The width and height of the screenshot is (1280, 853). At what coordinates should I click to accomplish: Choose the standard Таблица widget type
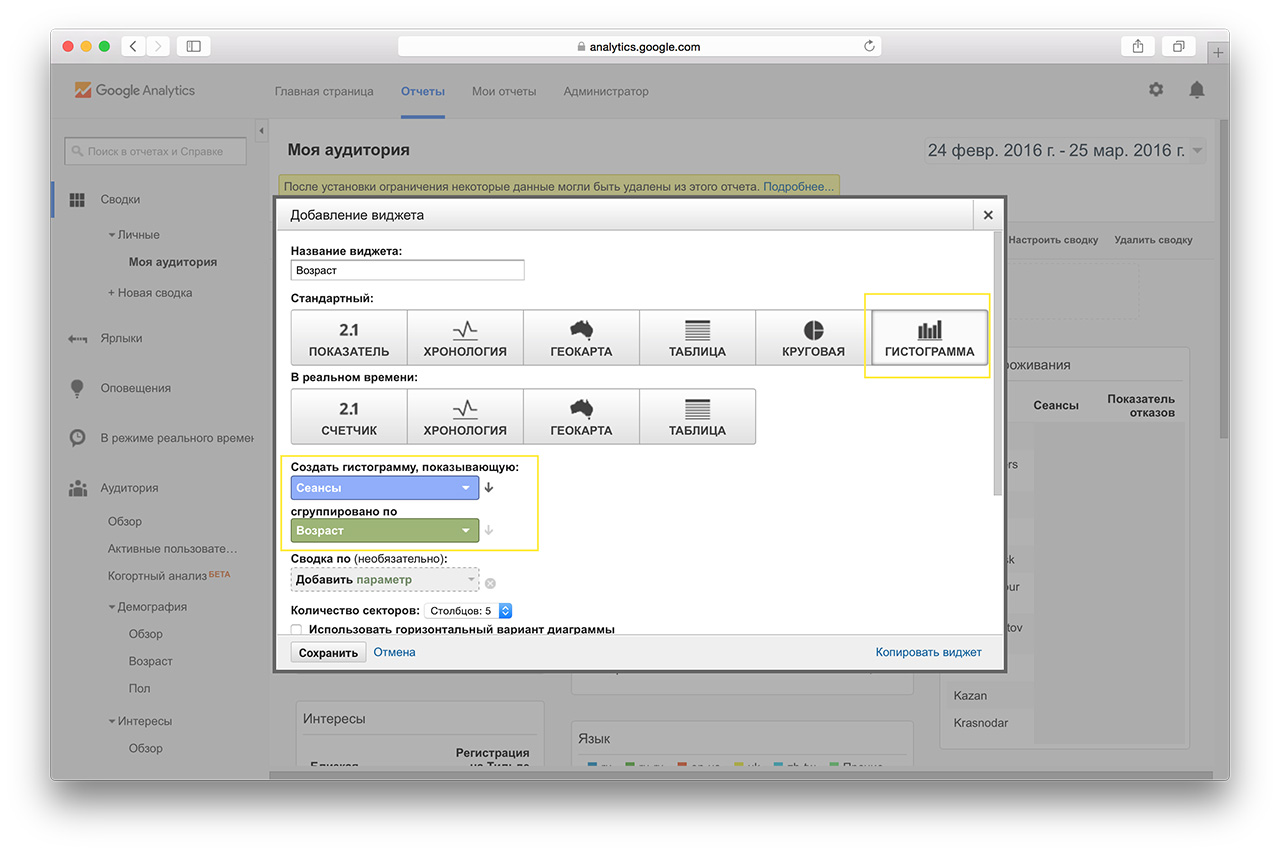click(697, 338)
